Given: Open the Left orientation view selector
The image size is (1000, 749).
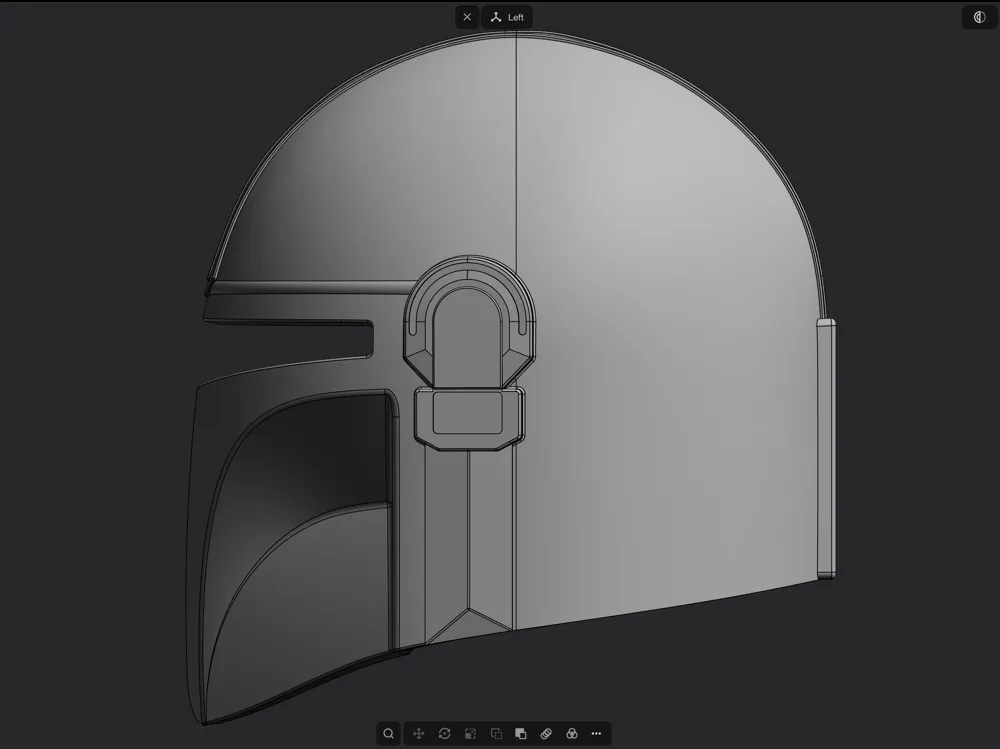Looking at the screenshot, I should [508, 17].
